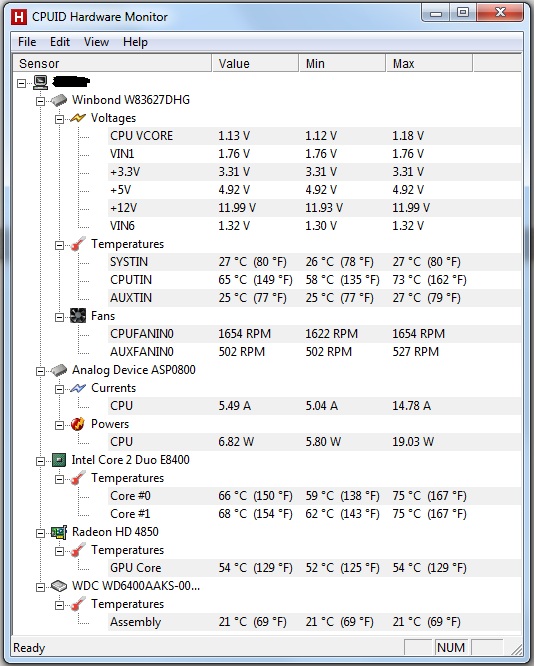Collapse the Voltages node

click(x=59, y=119)
